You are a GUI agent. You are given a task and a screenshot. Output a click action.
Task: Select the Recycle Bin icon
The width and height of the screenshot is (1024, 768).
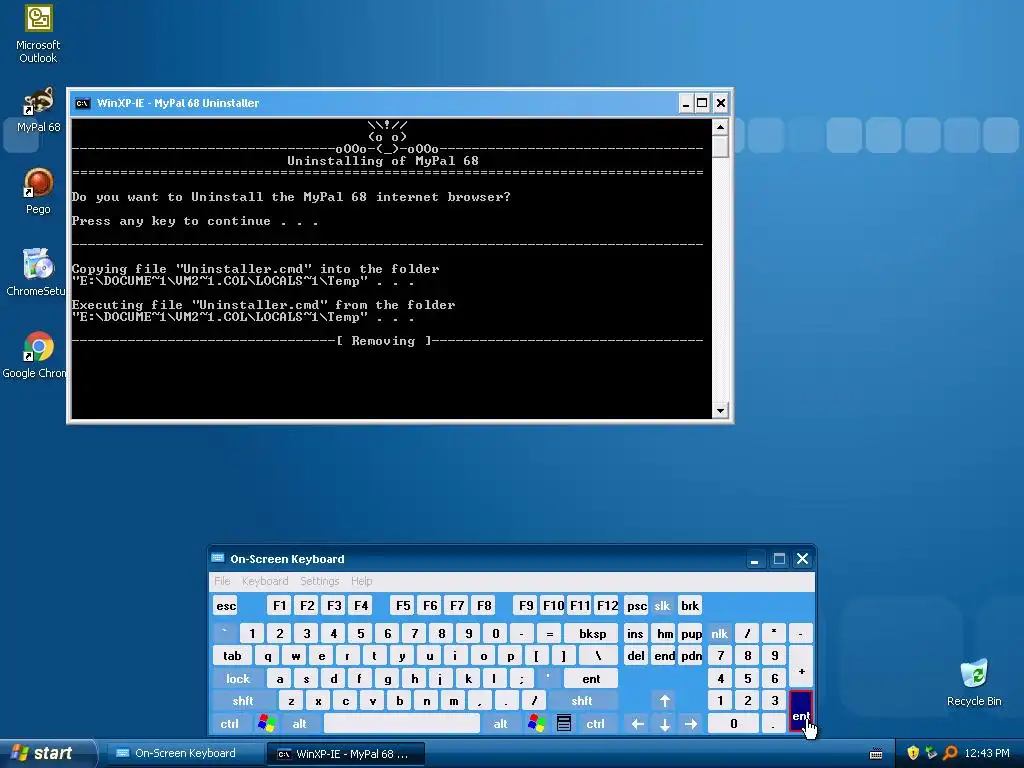tap(974, 683)
